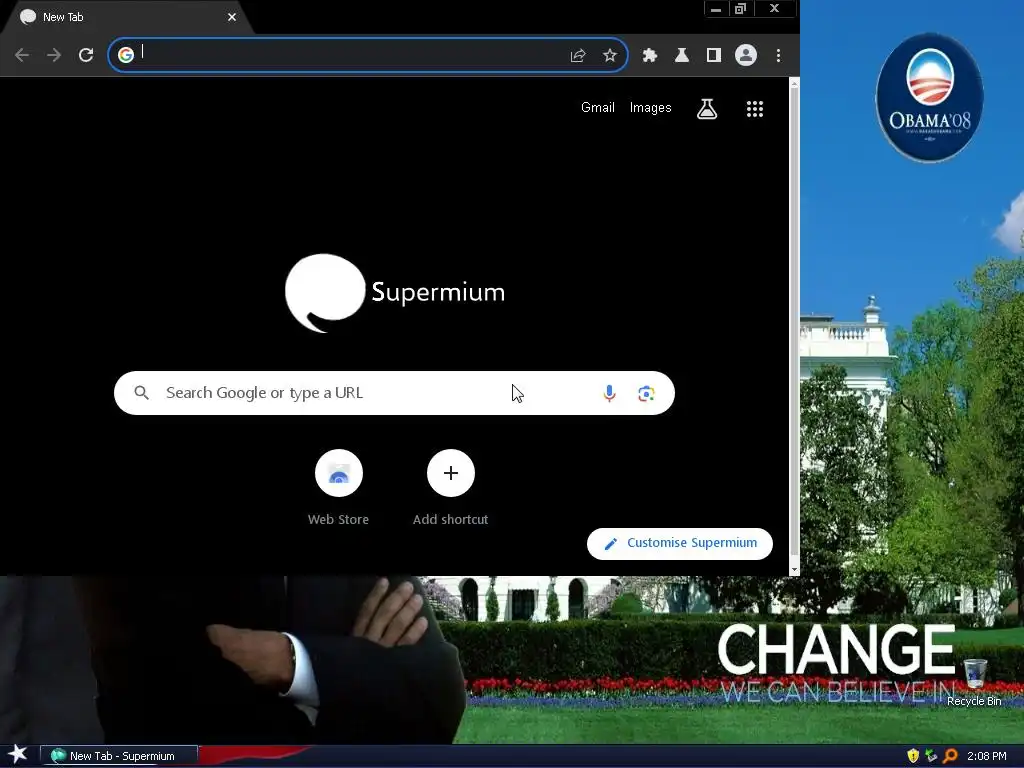
Task: Bookmark this tab with the star icon
Action: tap(610, 56)
